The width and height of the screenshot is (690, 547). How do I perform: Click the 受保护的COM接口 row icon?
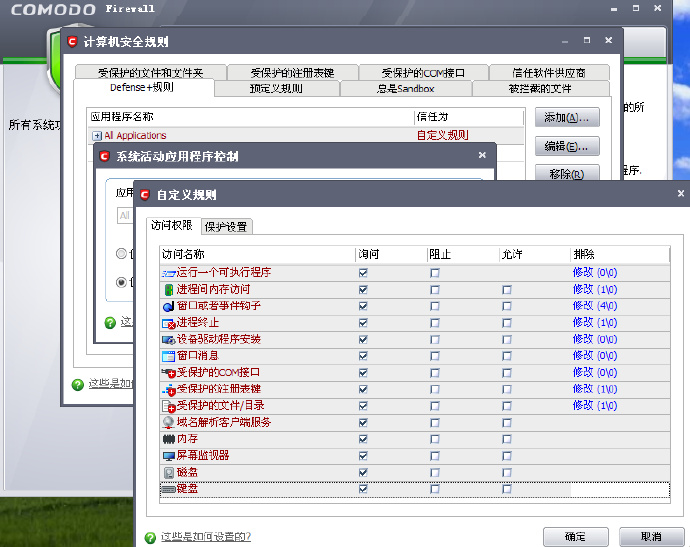point(169,373)
